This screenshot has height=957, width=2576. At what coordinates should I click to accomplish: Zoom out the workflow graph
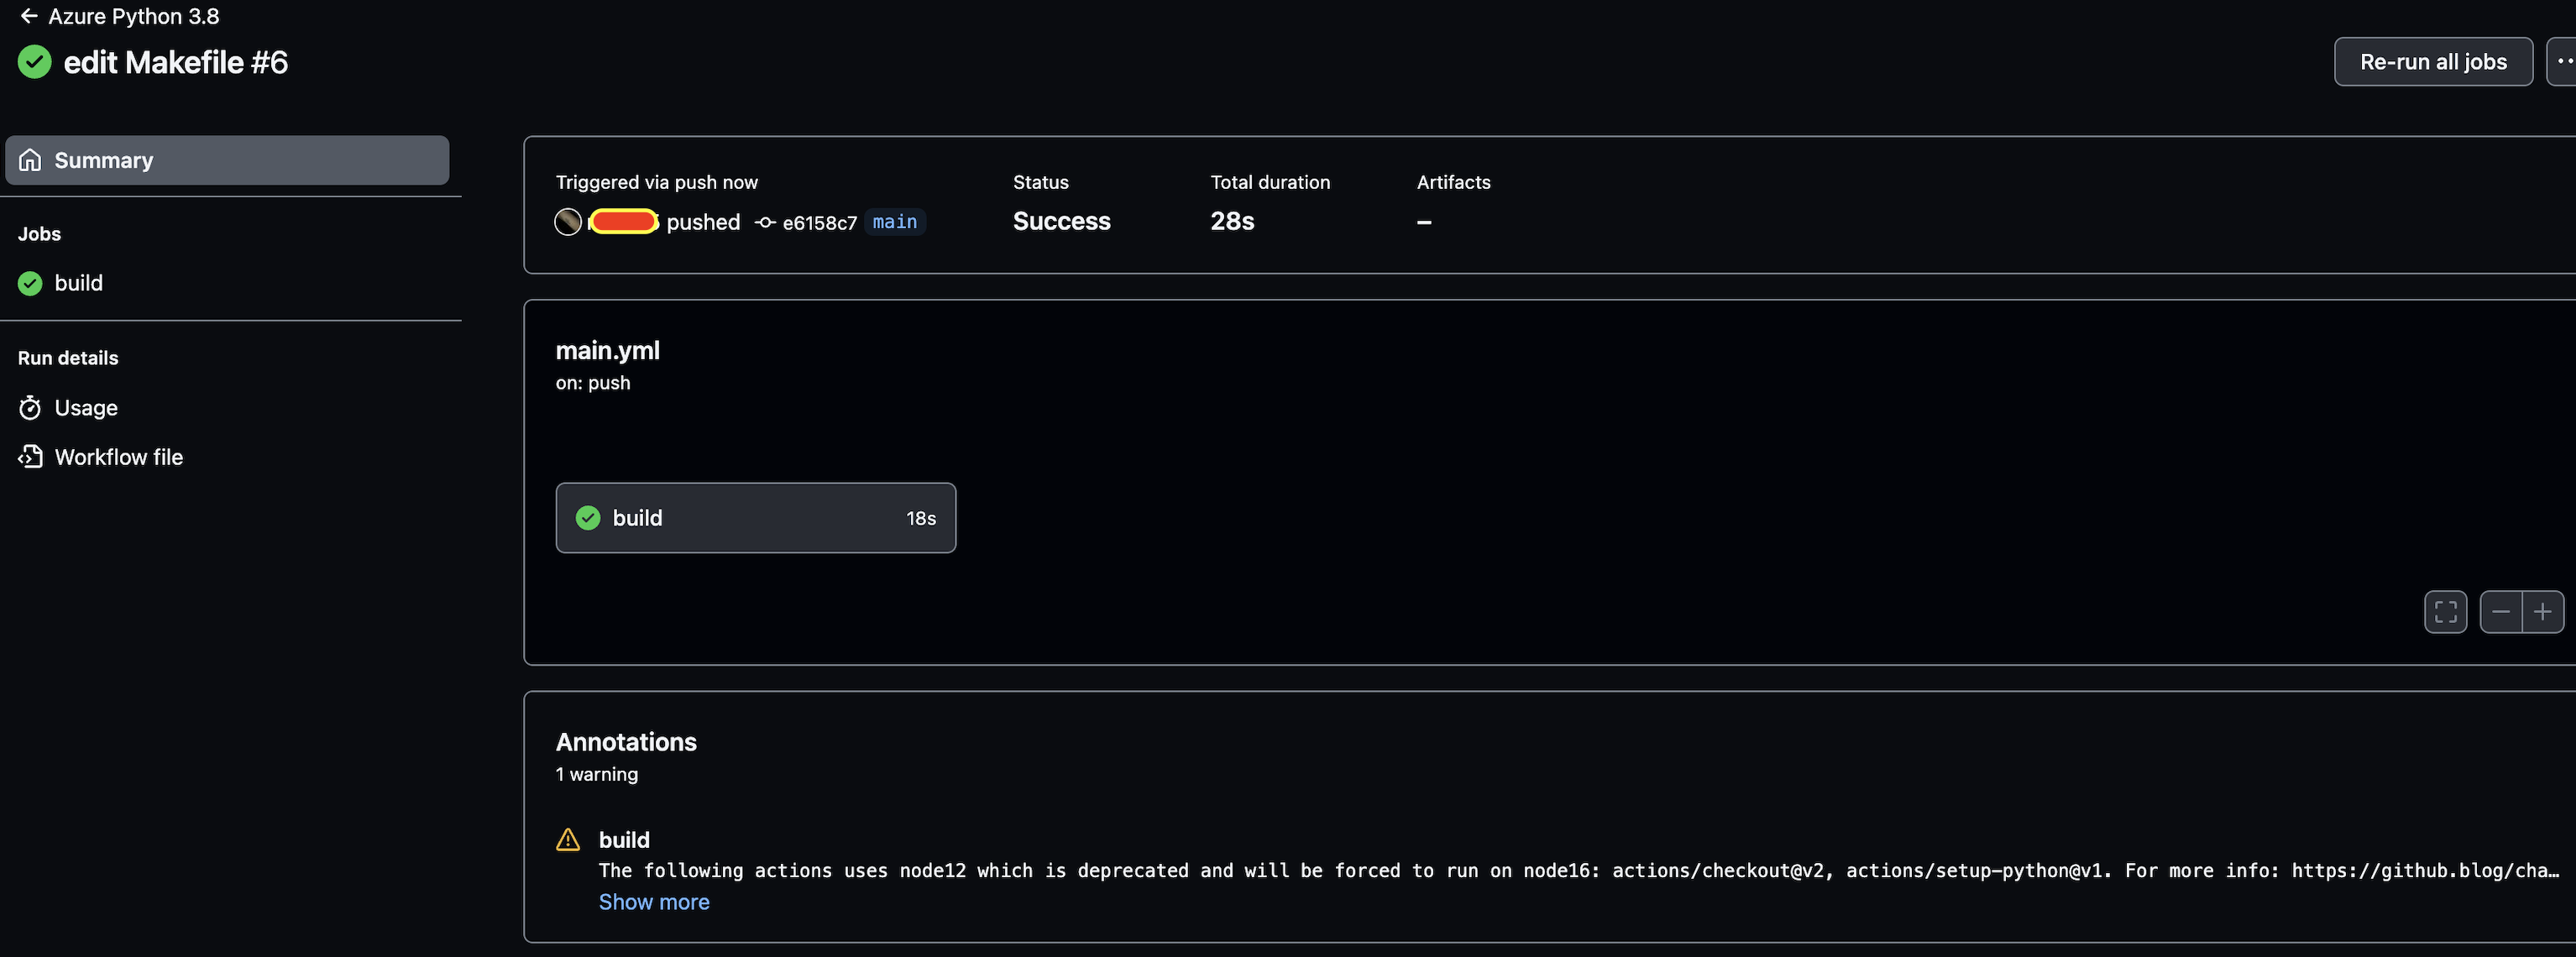(x=2501, y=612)
